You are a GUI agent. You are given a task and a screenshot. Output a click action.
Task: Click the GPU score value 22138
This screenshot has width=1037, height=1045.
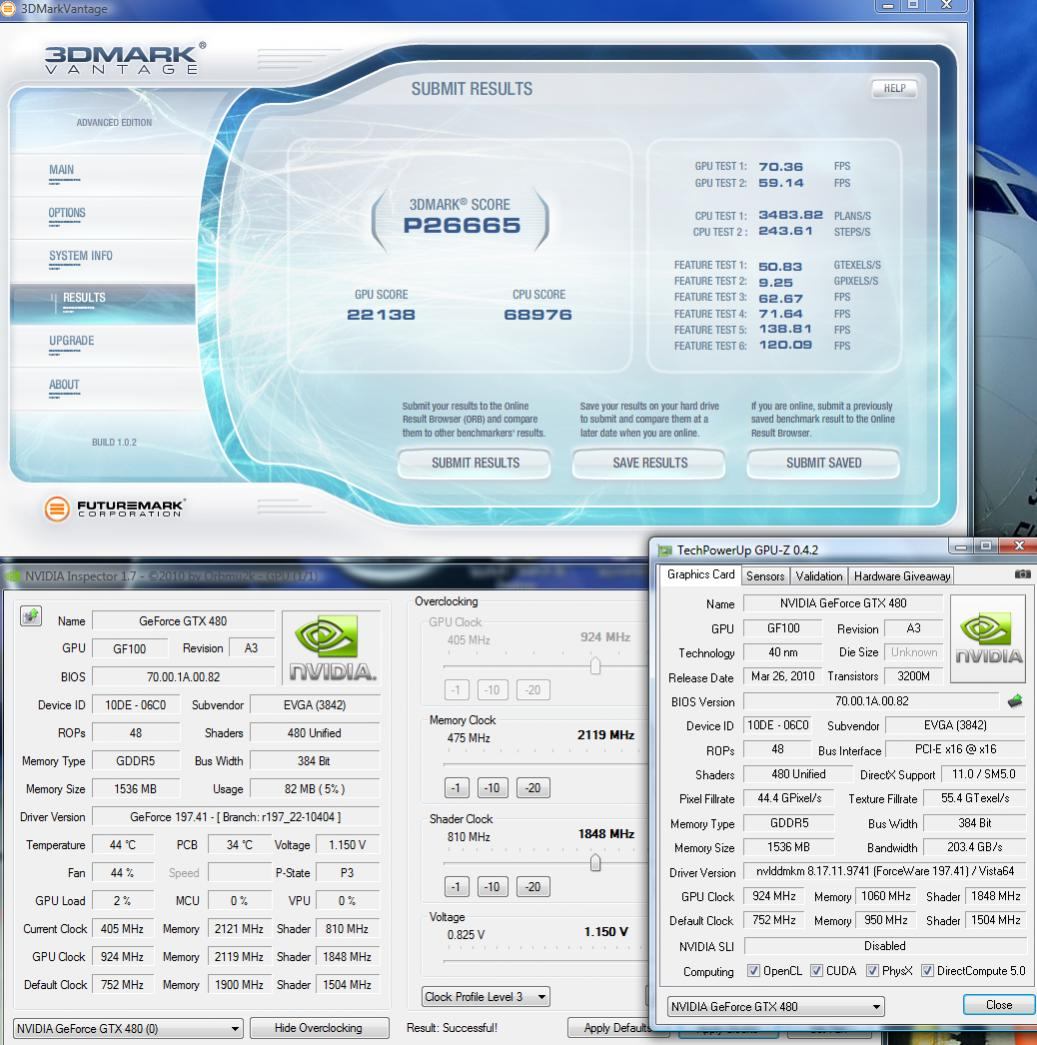pyautogui.click(x=381, y=315)
